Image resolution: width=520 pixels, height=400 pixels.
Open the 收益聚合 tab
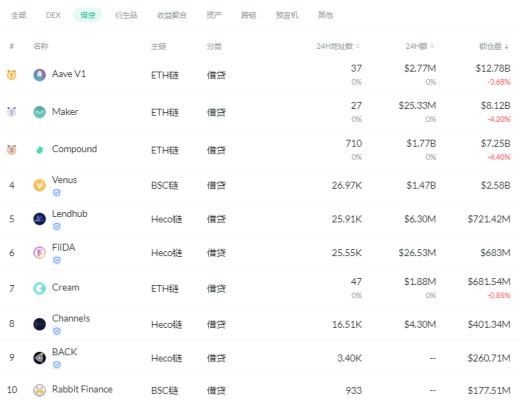(172, 15)
